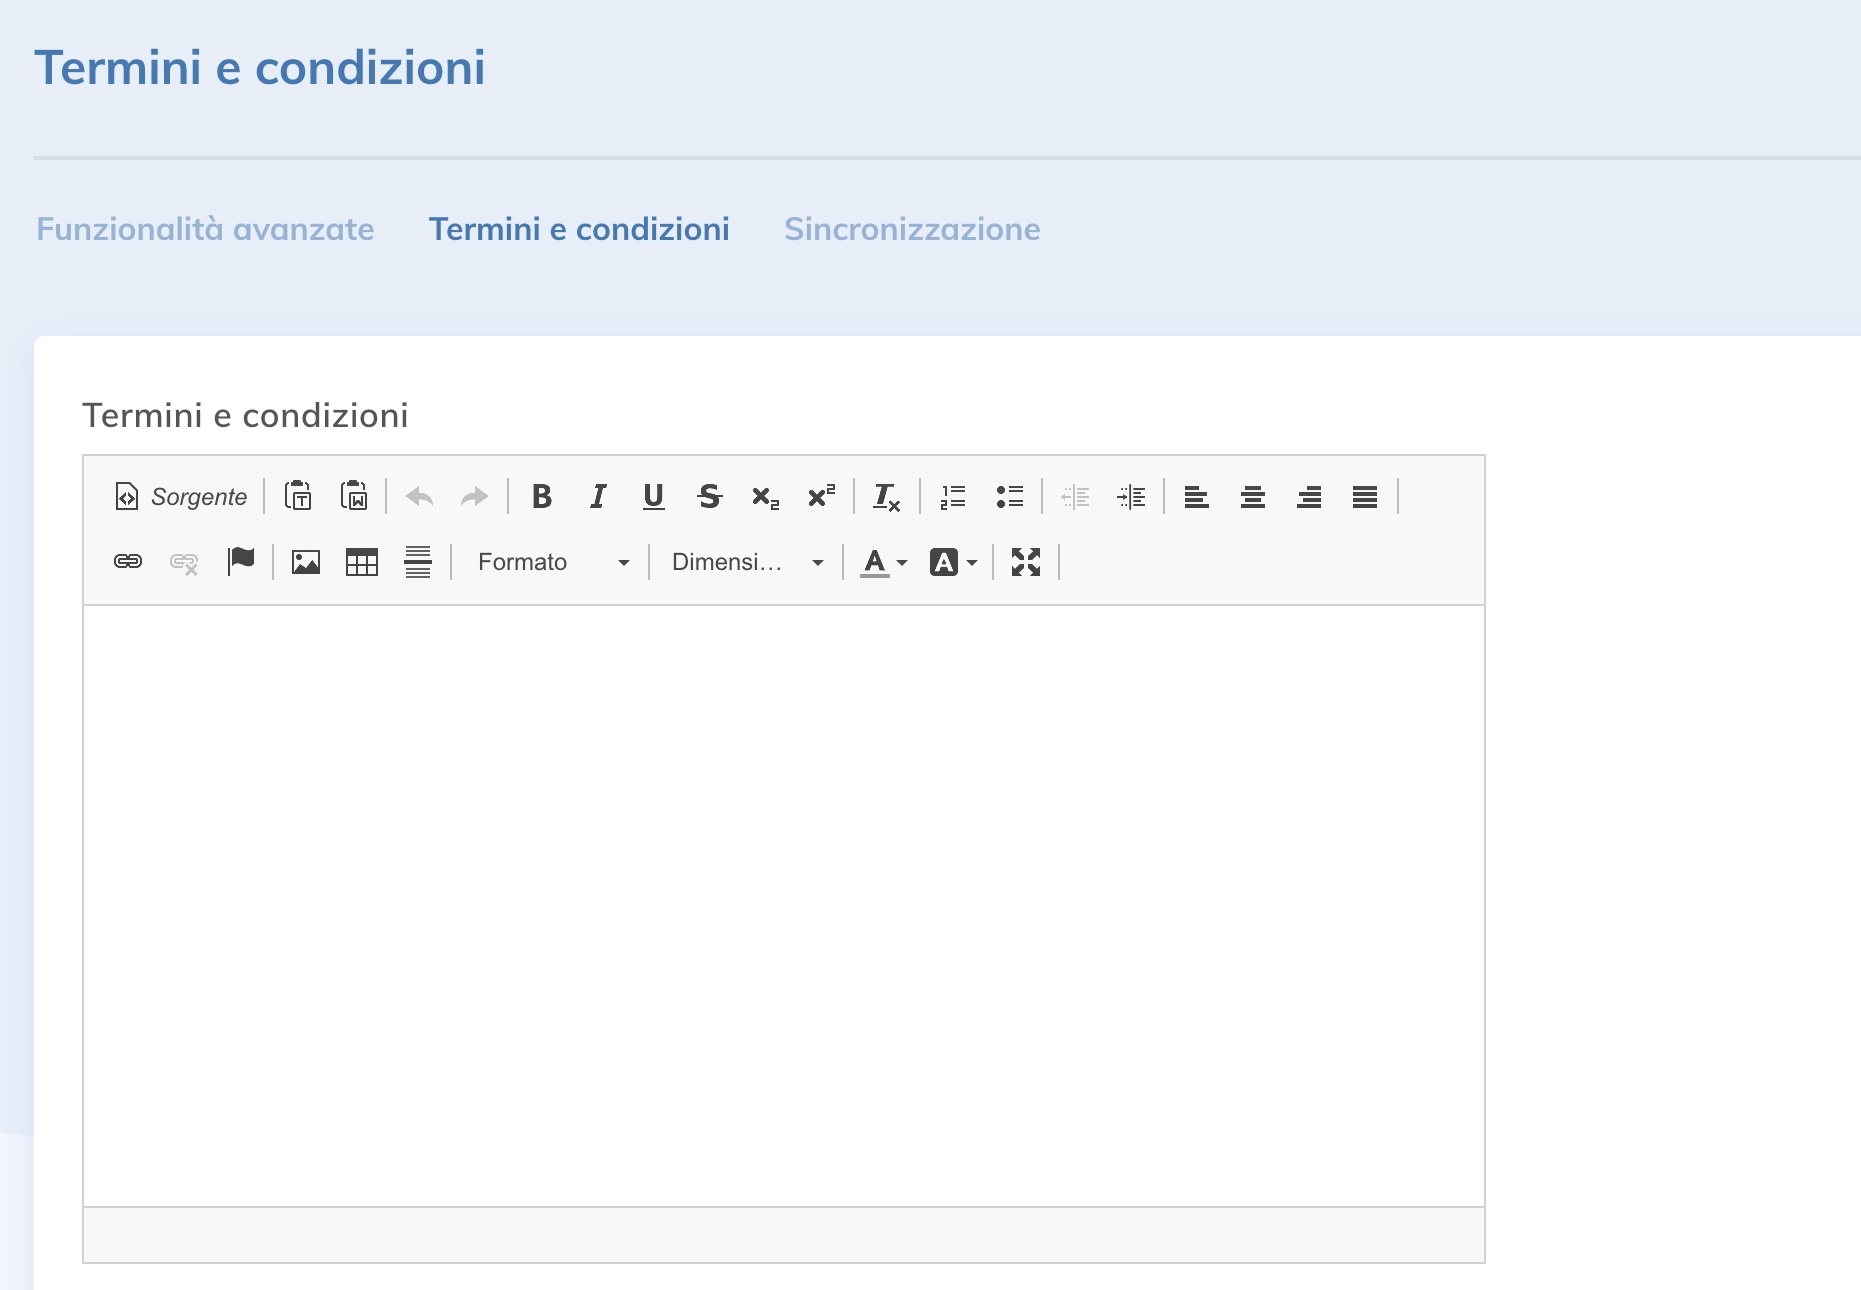Insert an image into the editor
The image size is (1861, 1290).
click(306, 562)
